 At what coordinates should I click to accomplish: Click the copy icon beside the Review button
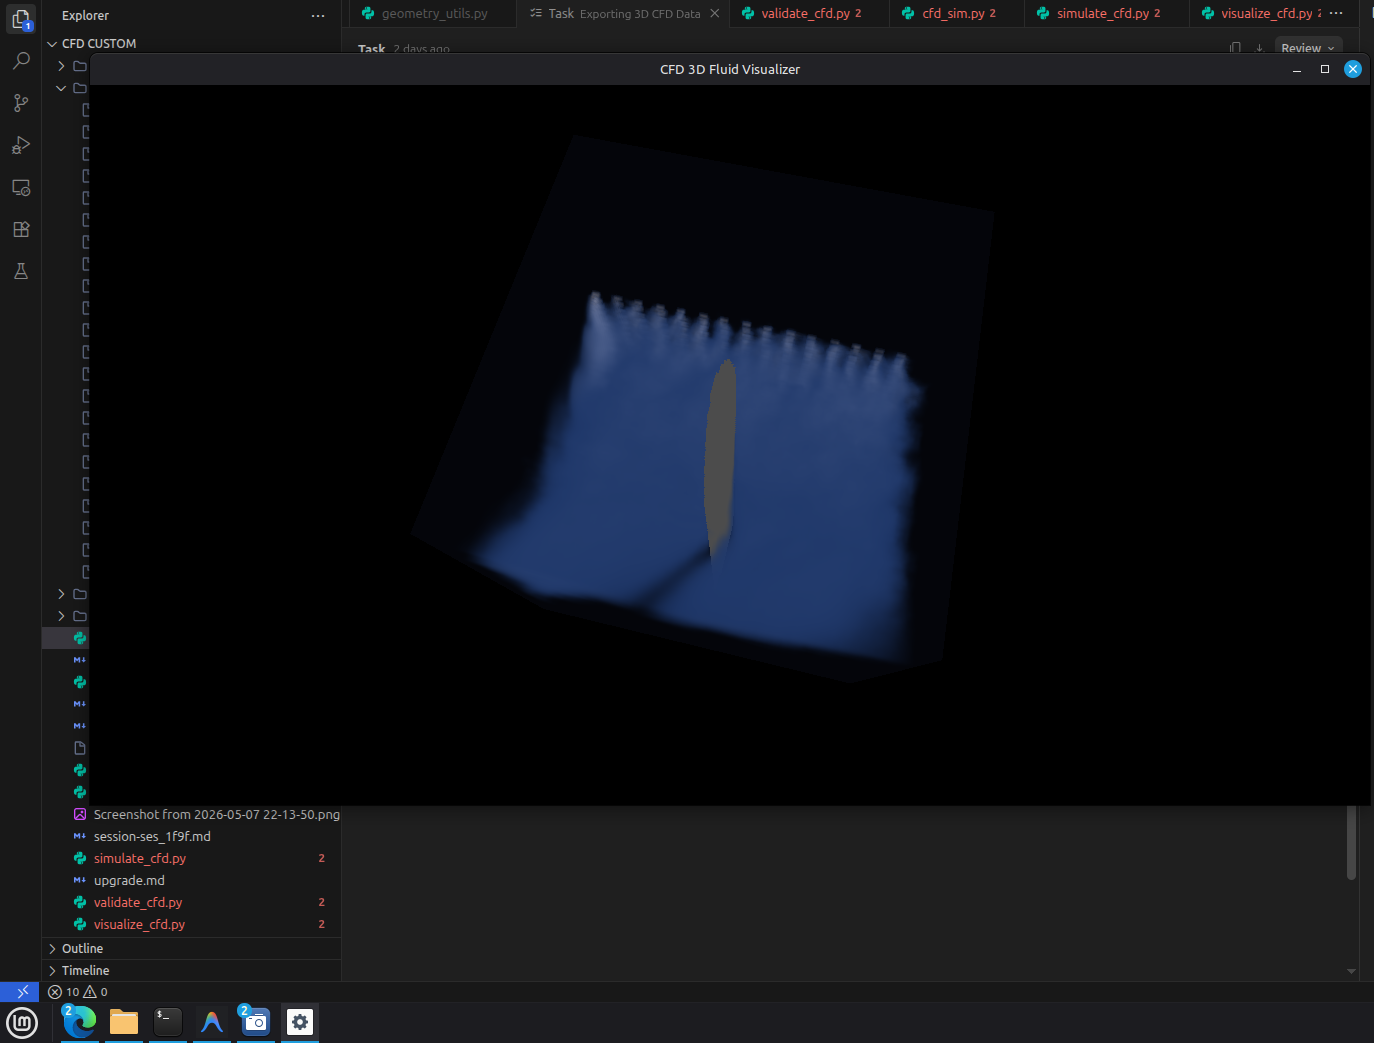click(x=1235, y=48)
